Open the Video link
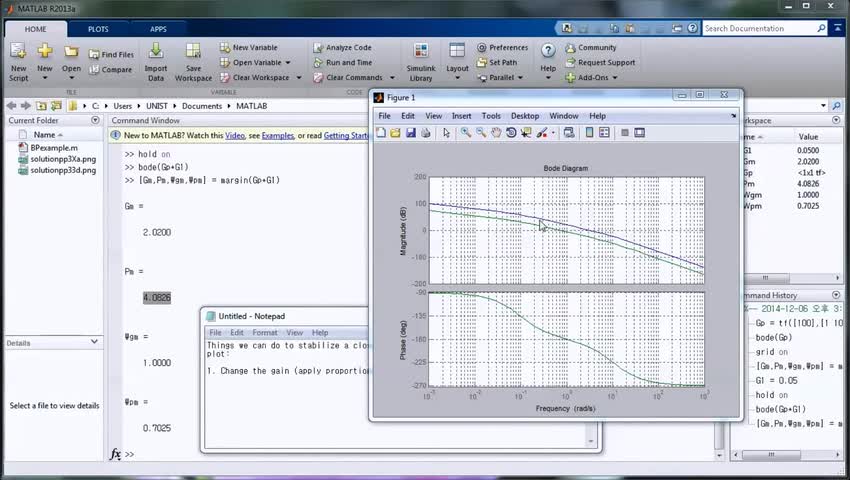Viewport: 850px width, 480px height. tap(235, 136)
